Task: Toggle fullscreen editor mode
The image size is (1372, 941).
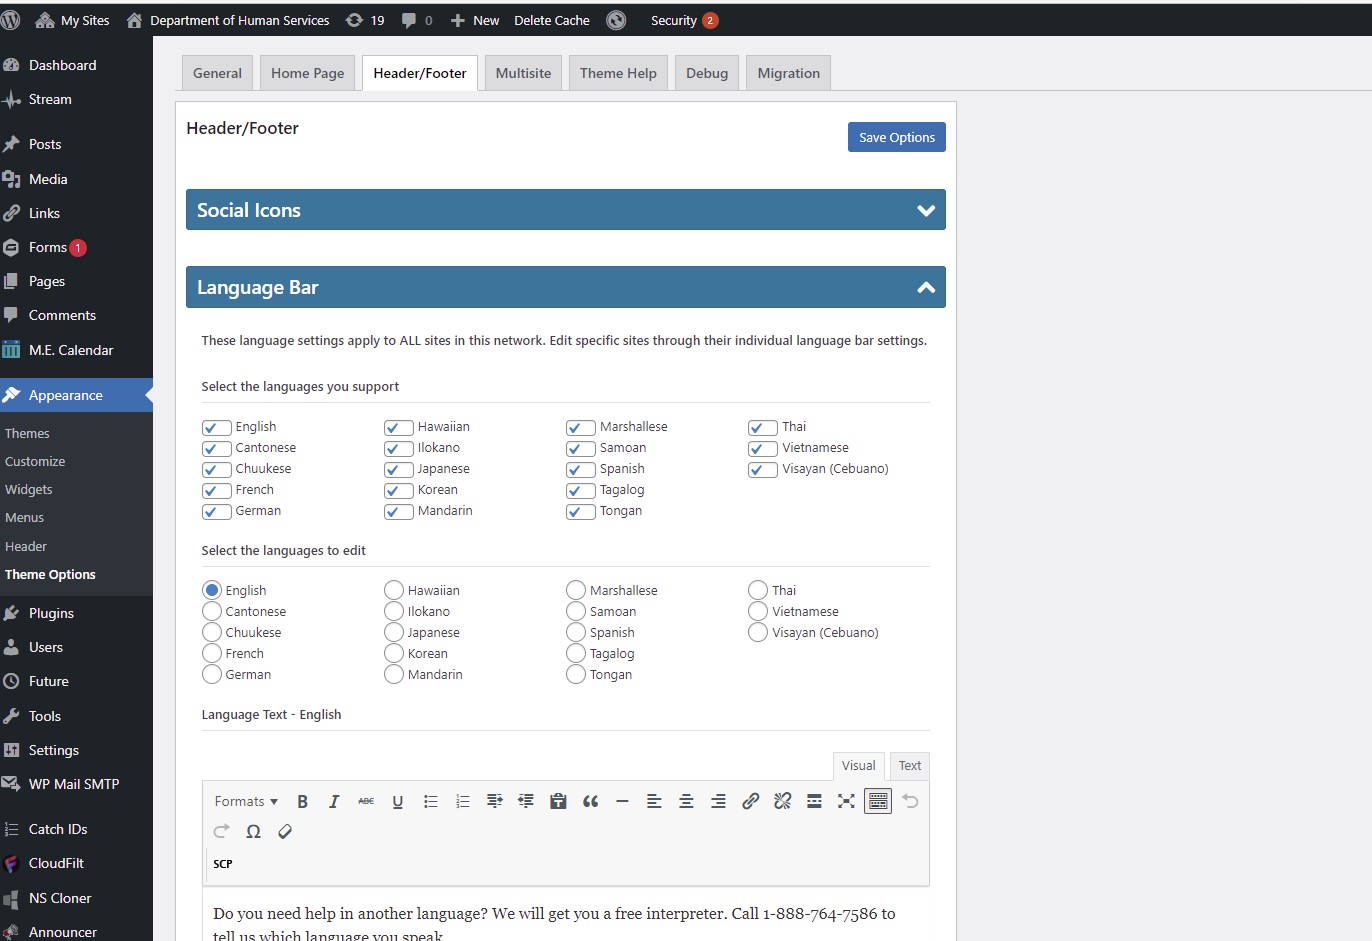Action: pos(846,801)
